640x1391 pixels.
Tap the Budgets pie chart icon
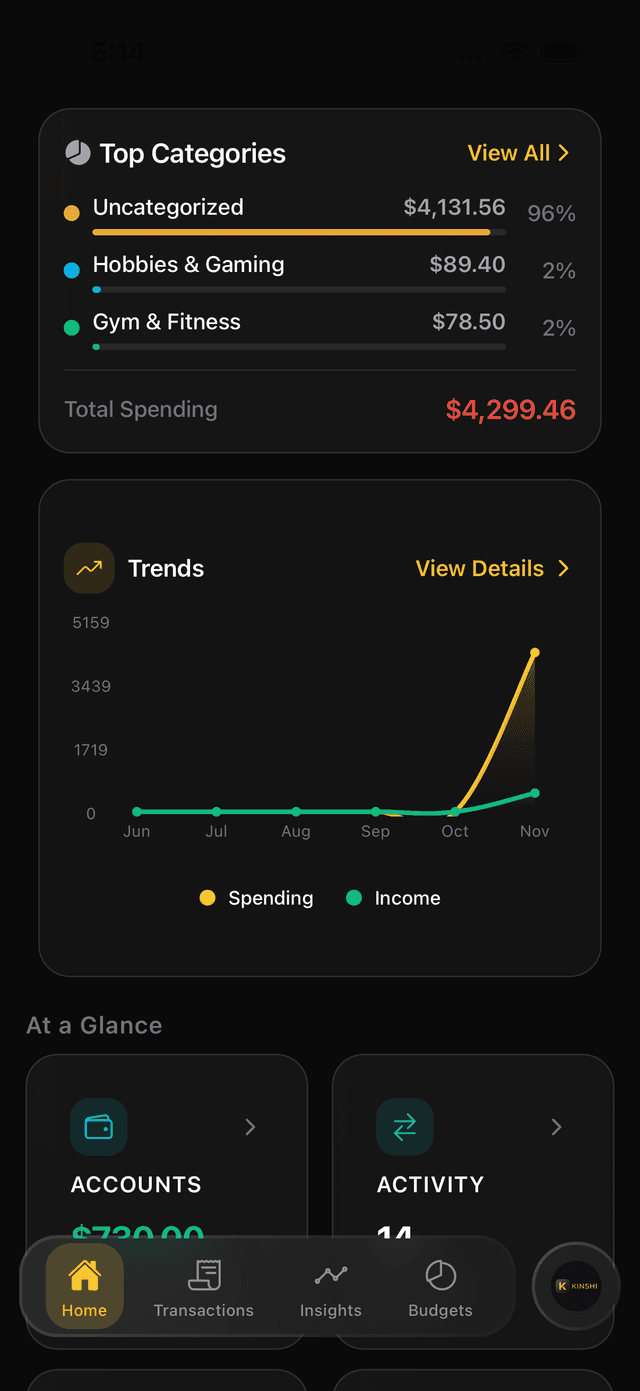[x=440, y=1275]
